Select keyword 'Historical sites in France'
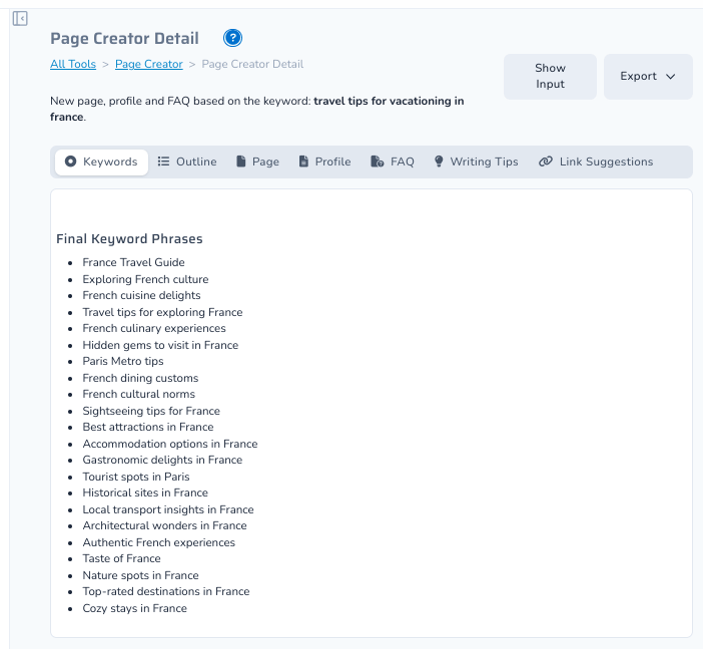This screenshot has width=704, height=650. click(x=145, y=493)
